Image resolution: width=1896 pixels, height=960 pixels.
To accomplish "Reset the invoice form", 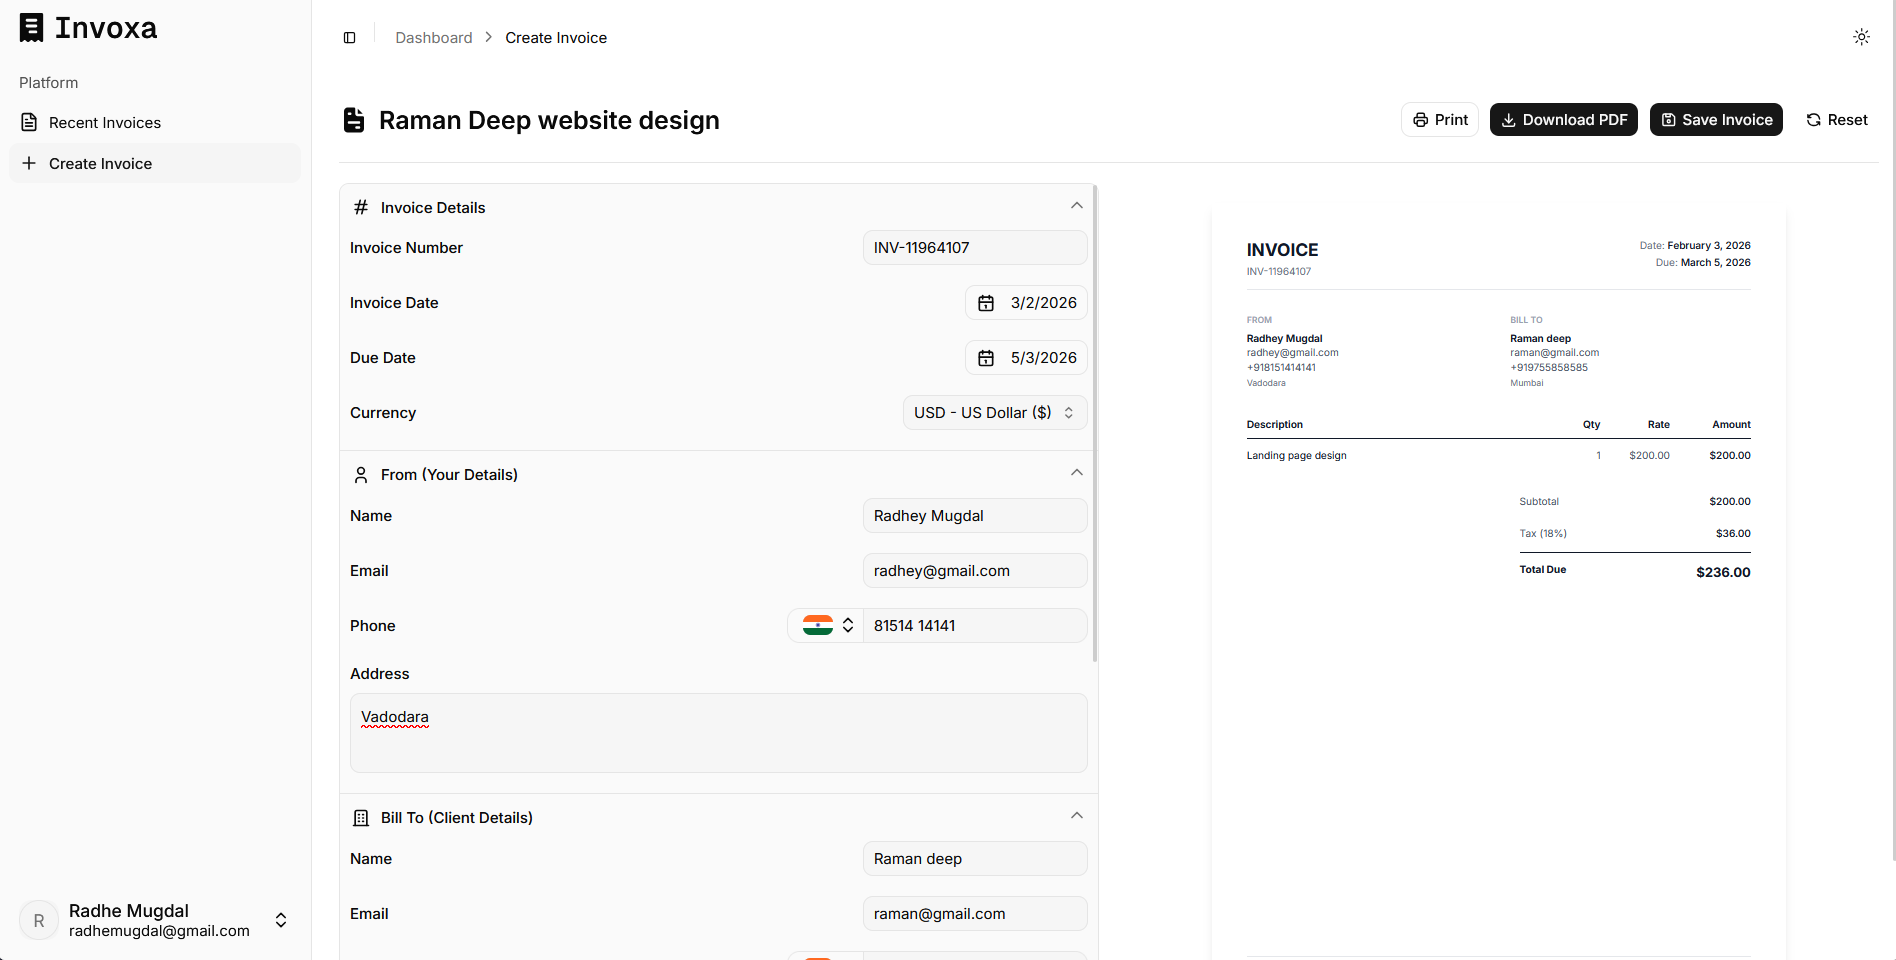I will point(1836,120).
